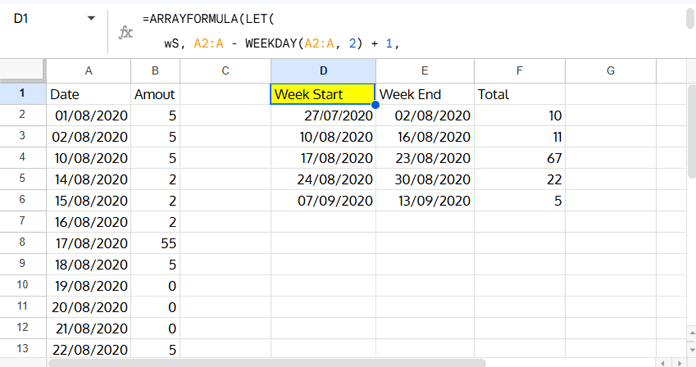Click week end 30/08/2020
This screenshot has height=367, width=696.
click(x=425, y=179)
